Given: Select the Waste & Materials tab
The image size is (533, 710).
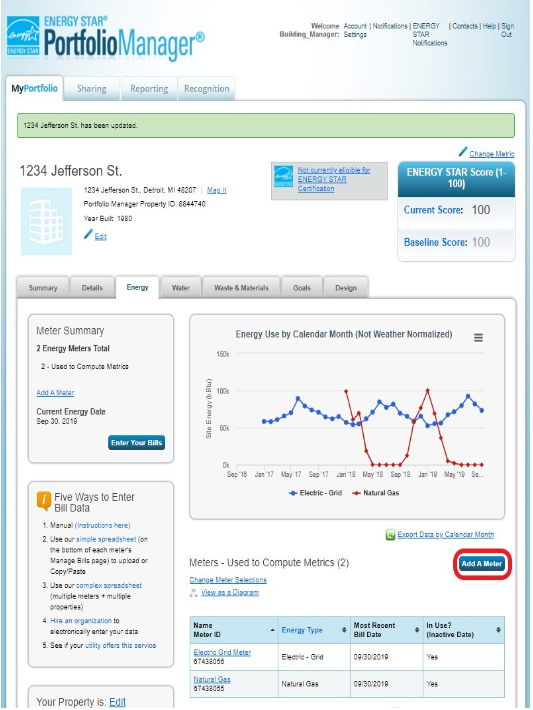Looking at the screenshot, I should 241,288.
